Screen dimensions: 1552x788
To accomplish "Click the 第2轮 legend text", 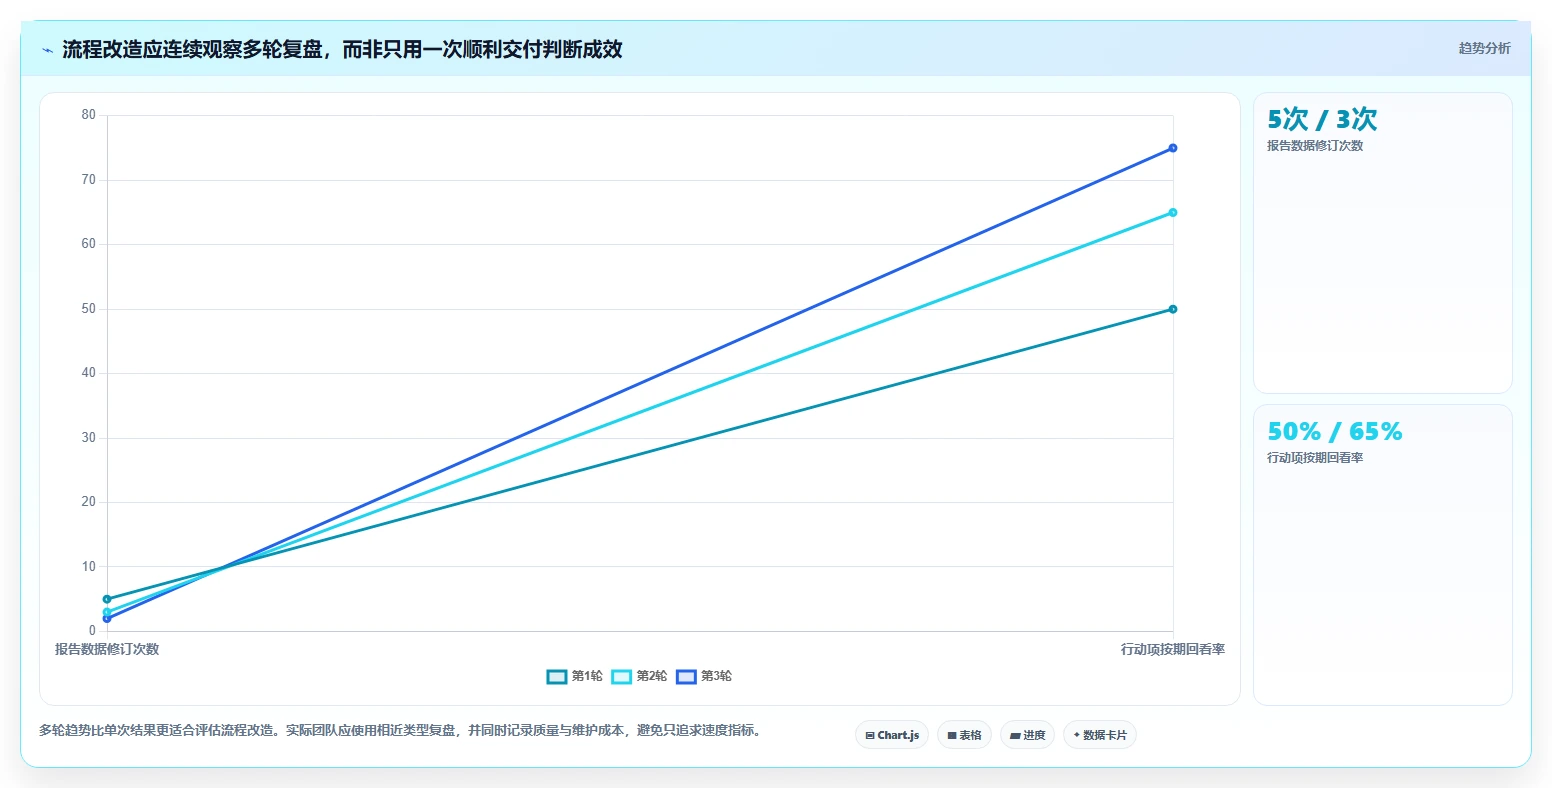I will click(x=652, y=677).
